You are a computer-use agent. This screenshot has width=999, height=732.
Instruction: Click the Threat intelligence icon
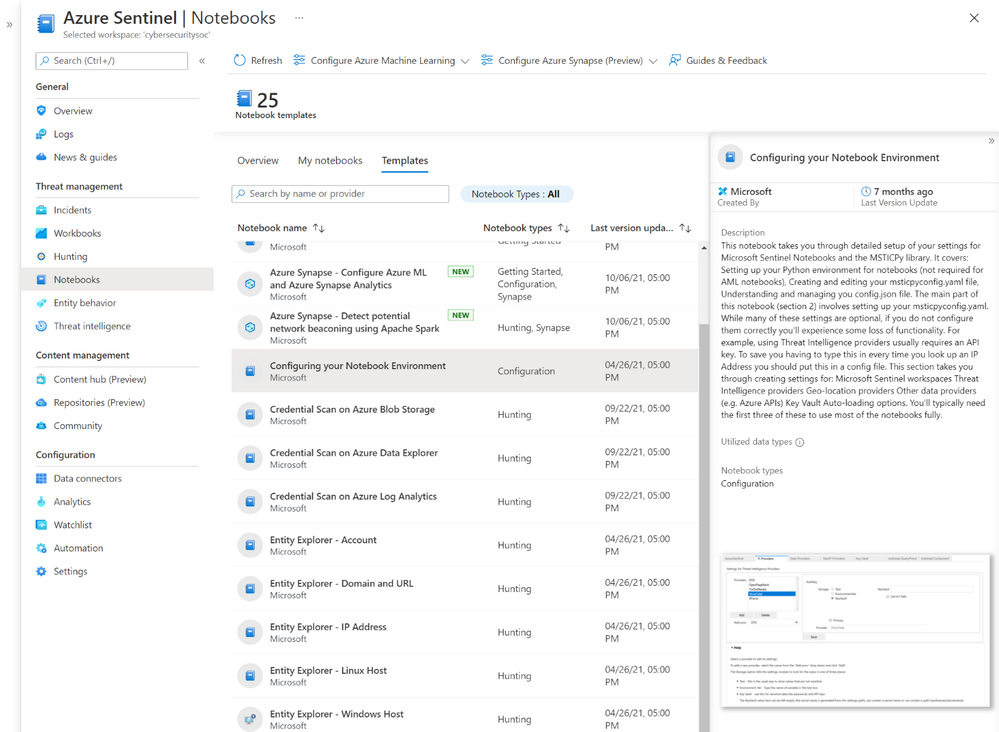(x=41, y=326)
